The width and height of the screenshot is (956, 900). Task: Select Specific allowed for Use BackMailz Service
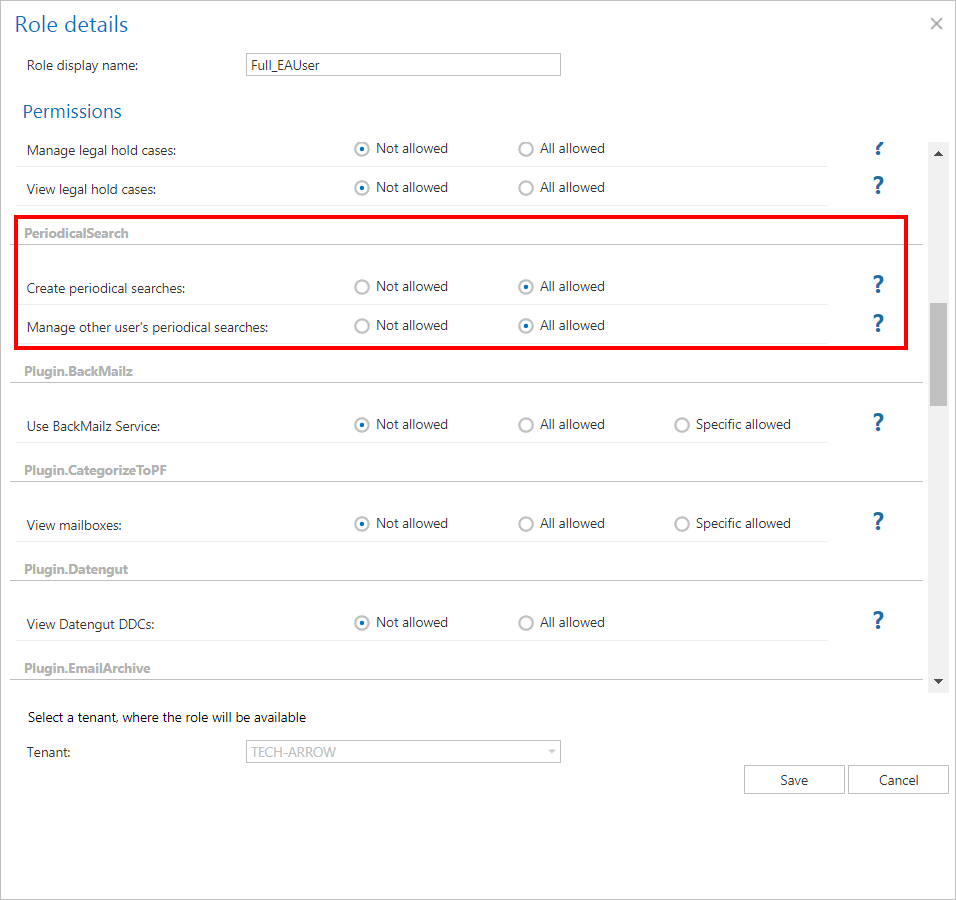coord(682,425)
